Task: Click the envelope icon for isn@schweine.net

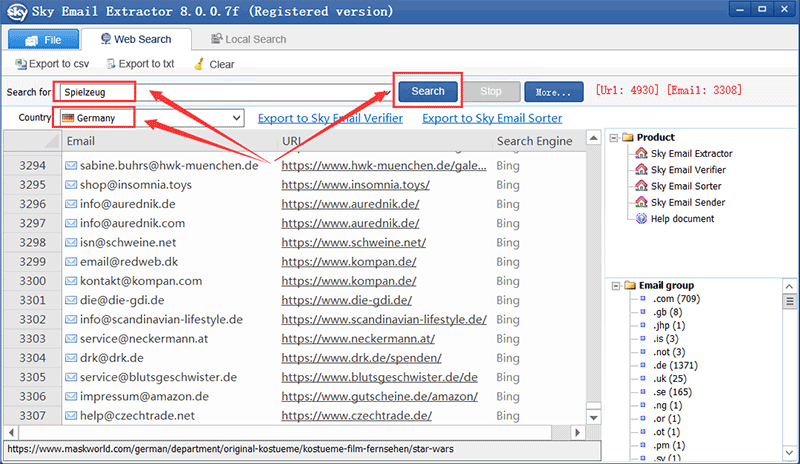Action: coord(71,242)
